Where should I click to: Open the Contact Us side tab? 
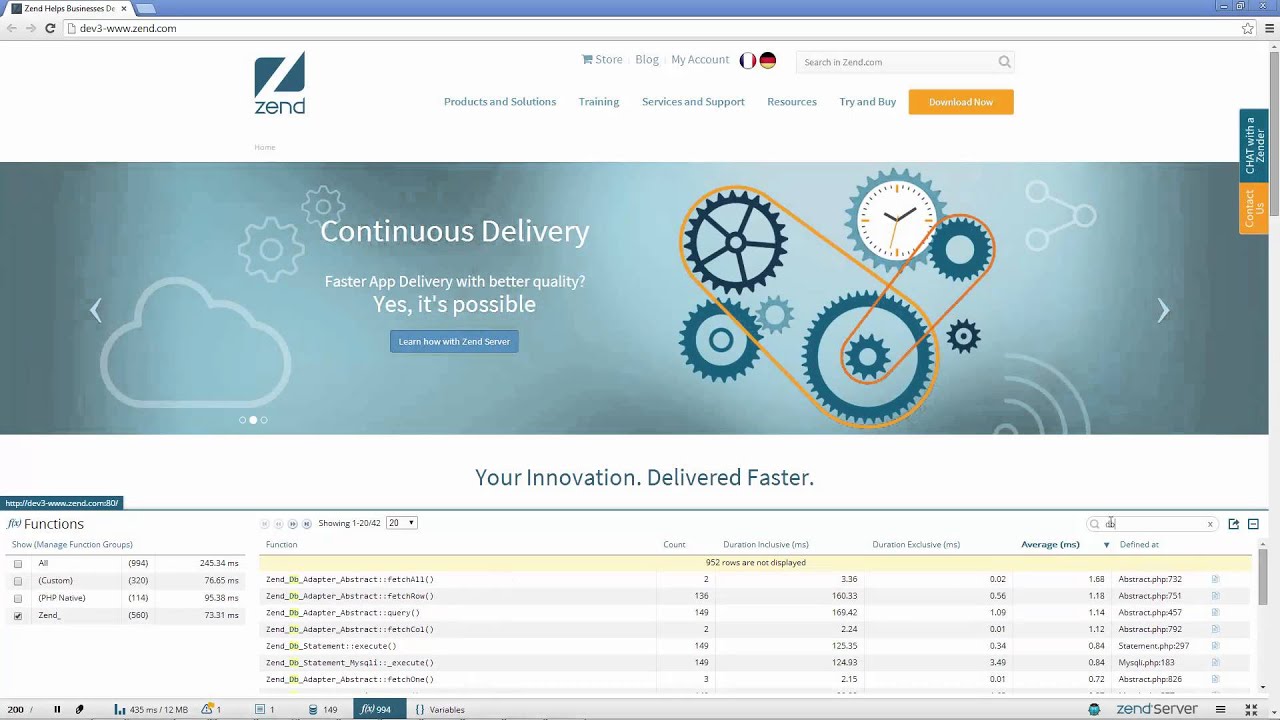point(1254,209)
